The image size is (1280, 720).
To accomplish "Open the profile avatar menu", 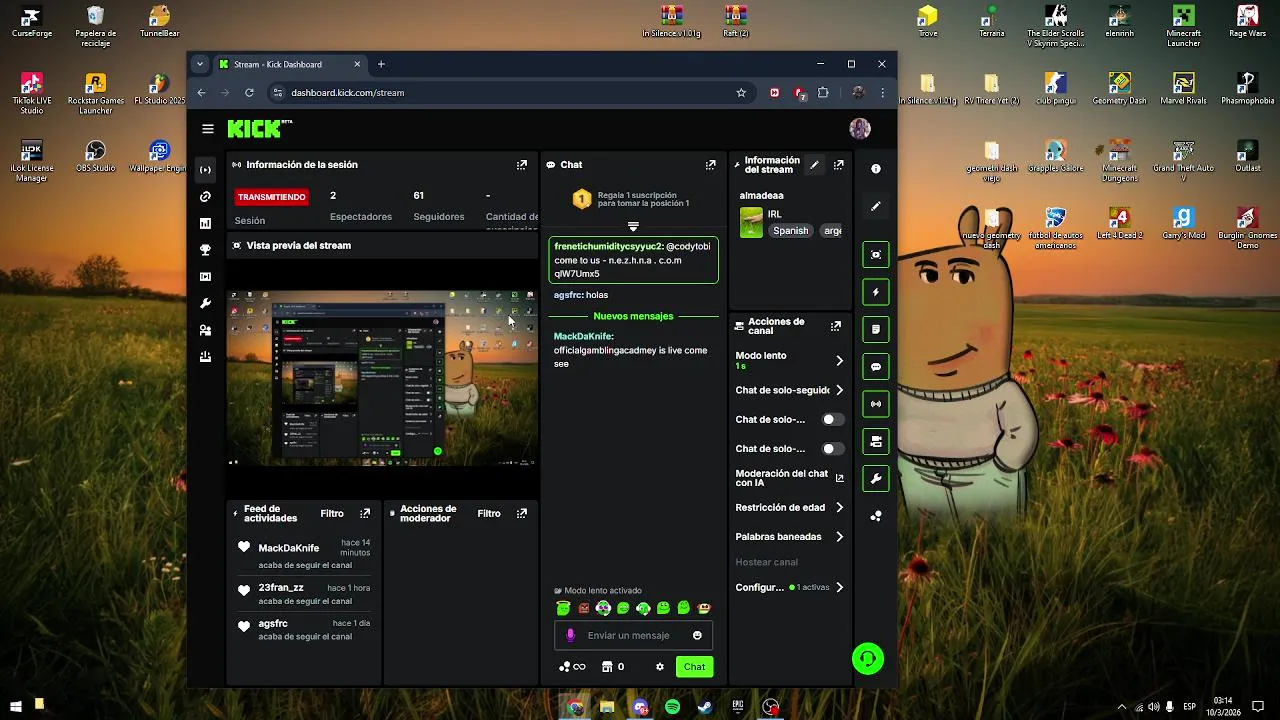I will click(x=860, y=128).
